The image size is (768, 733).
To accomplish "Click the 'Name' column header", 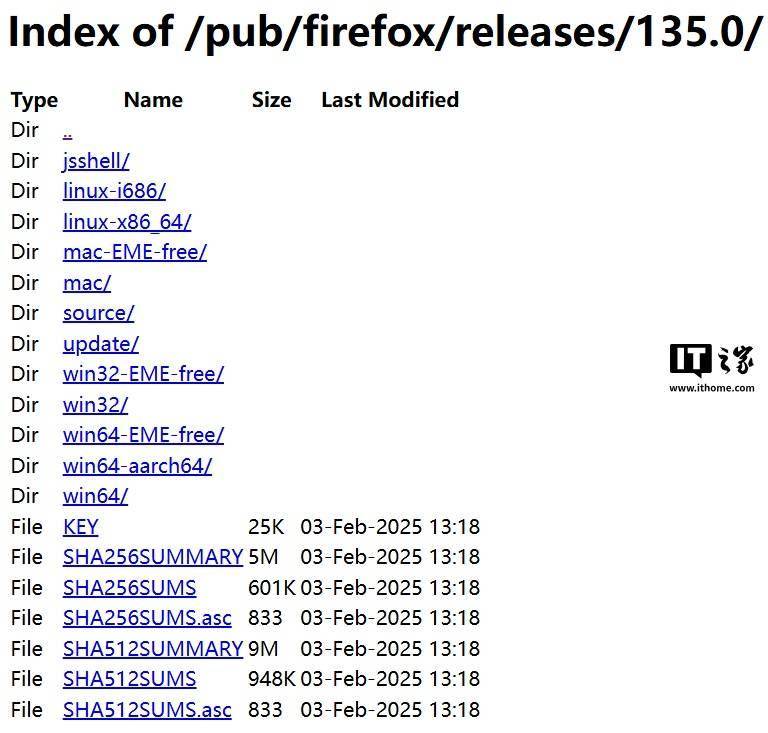I will coord(153,100).
